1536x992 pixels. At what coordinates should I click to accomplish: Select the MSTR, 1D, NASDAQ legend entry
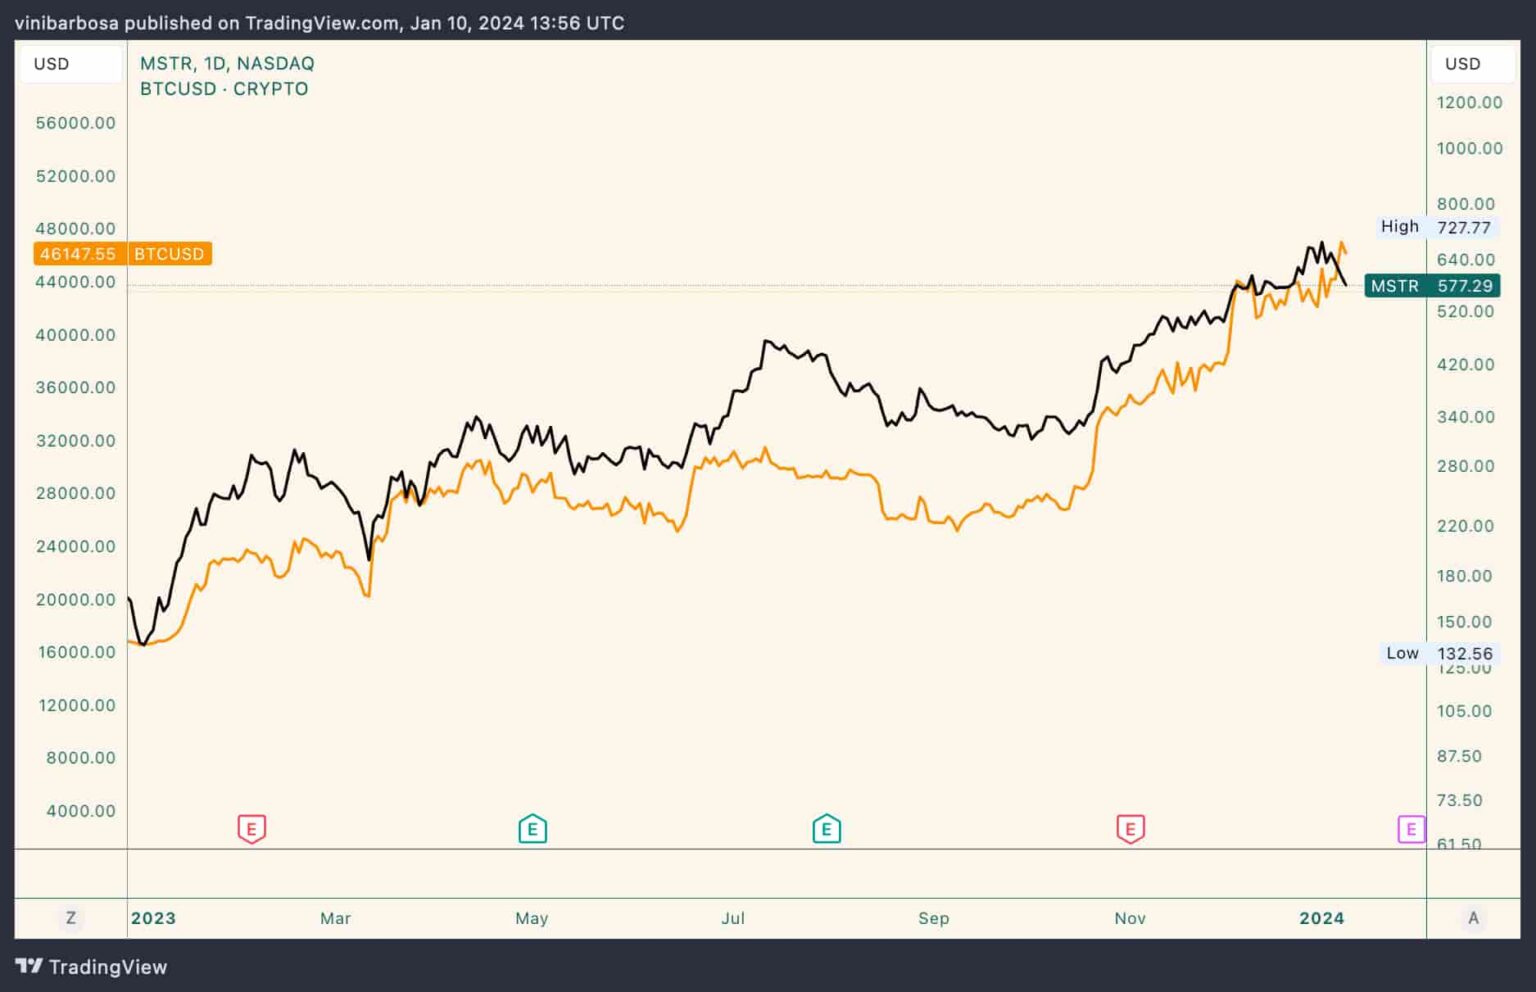click(226, 62)
